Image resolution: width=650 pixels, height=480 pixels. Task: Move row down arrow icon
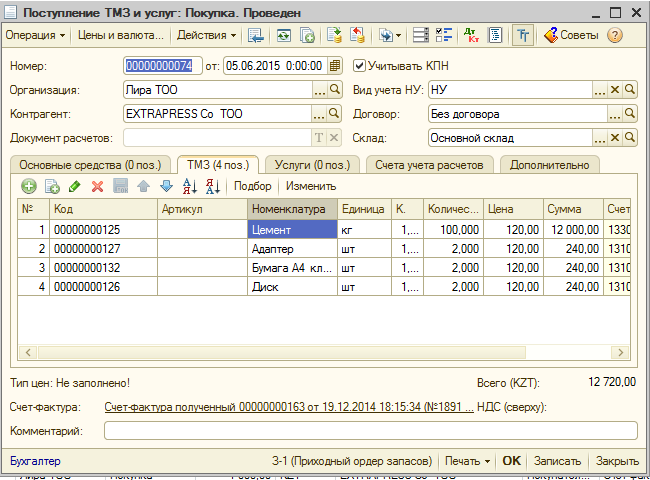pos(166,186)
